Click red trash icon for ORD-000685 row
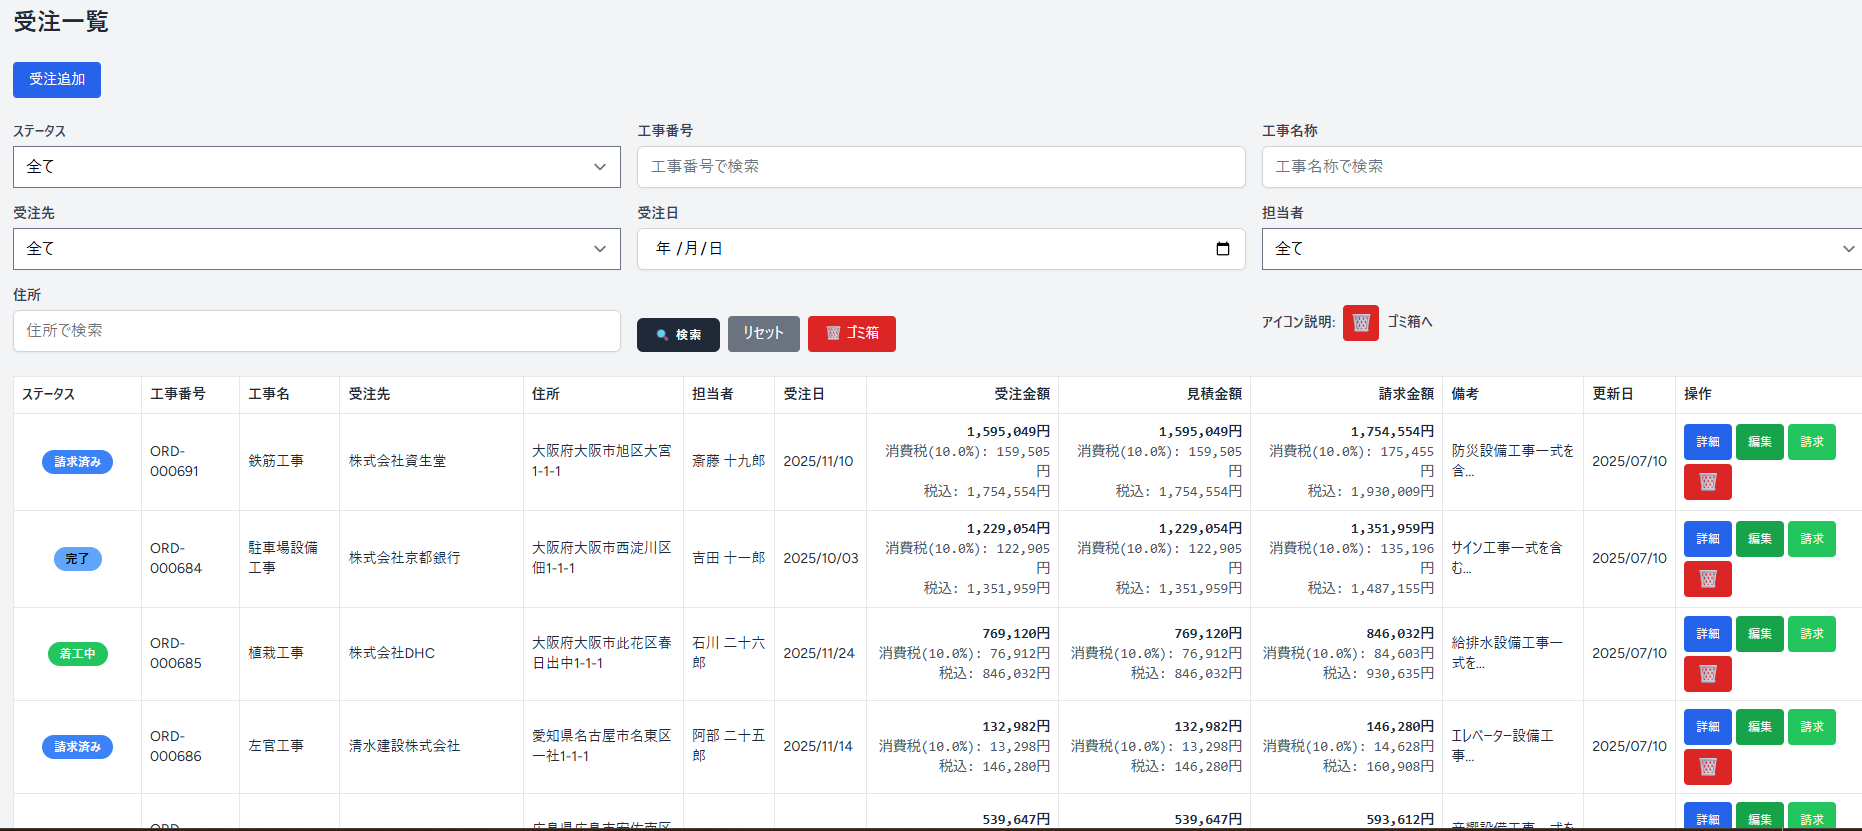The height and width of the screenshot is (831, 1862). pos(1707,674)
